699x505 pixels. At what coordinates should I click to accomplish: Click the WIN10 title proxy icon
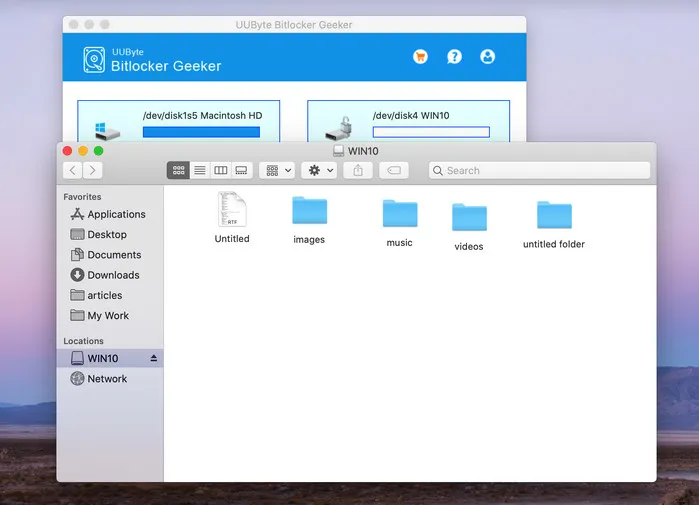pos(338,151)
